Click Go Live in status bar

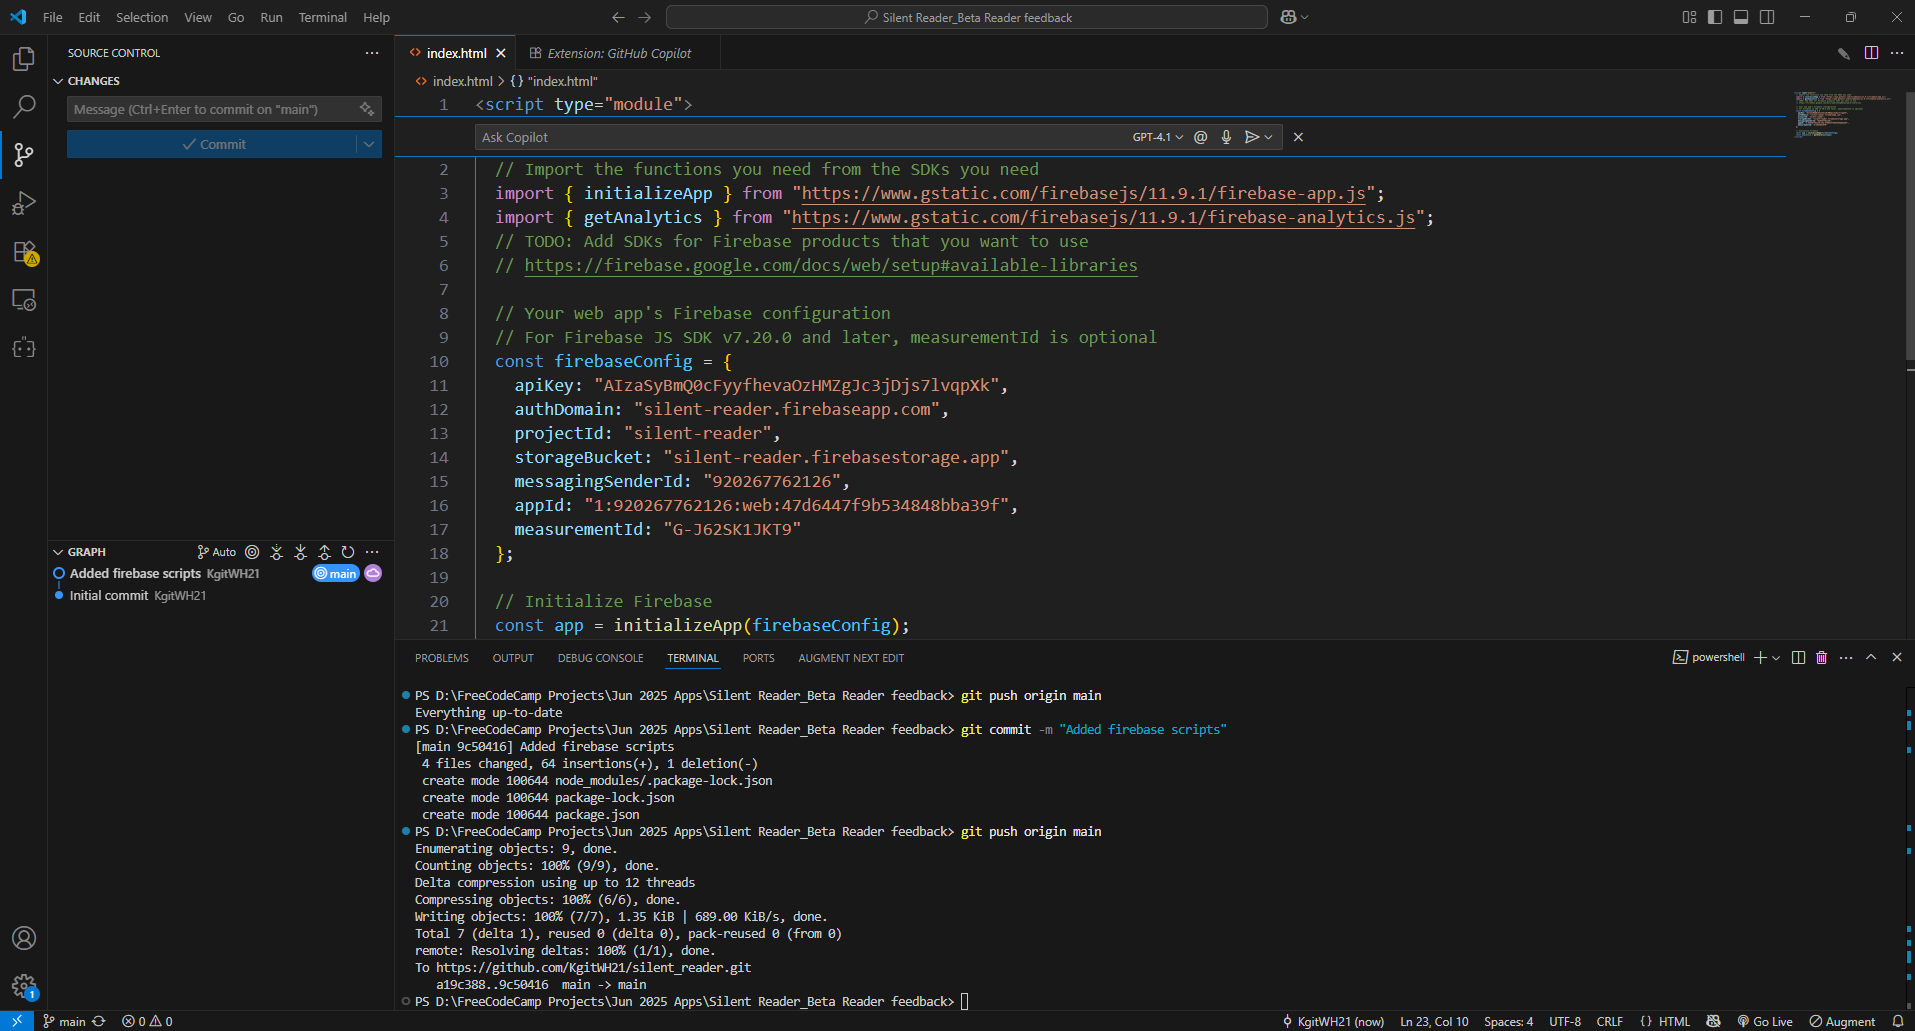[x=1765, y=1021]
